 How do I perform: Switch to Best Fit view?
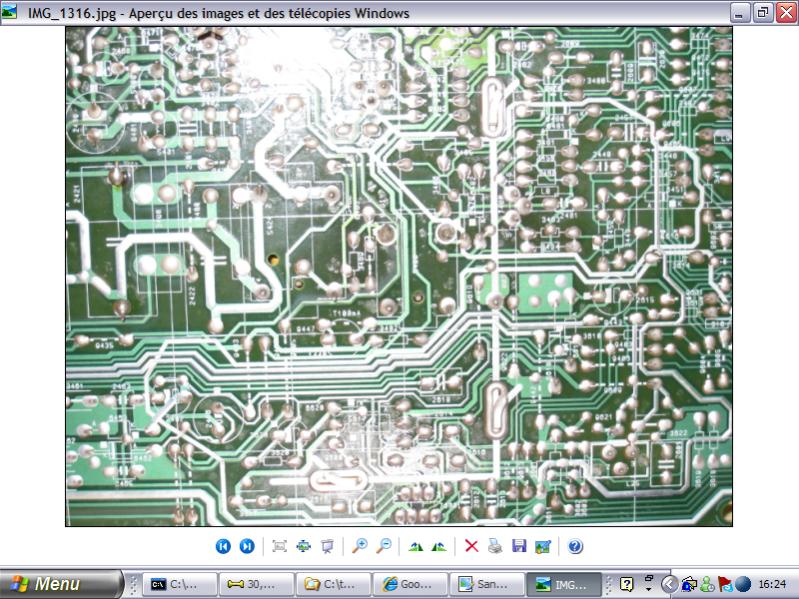[279, 546]
